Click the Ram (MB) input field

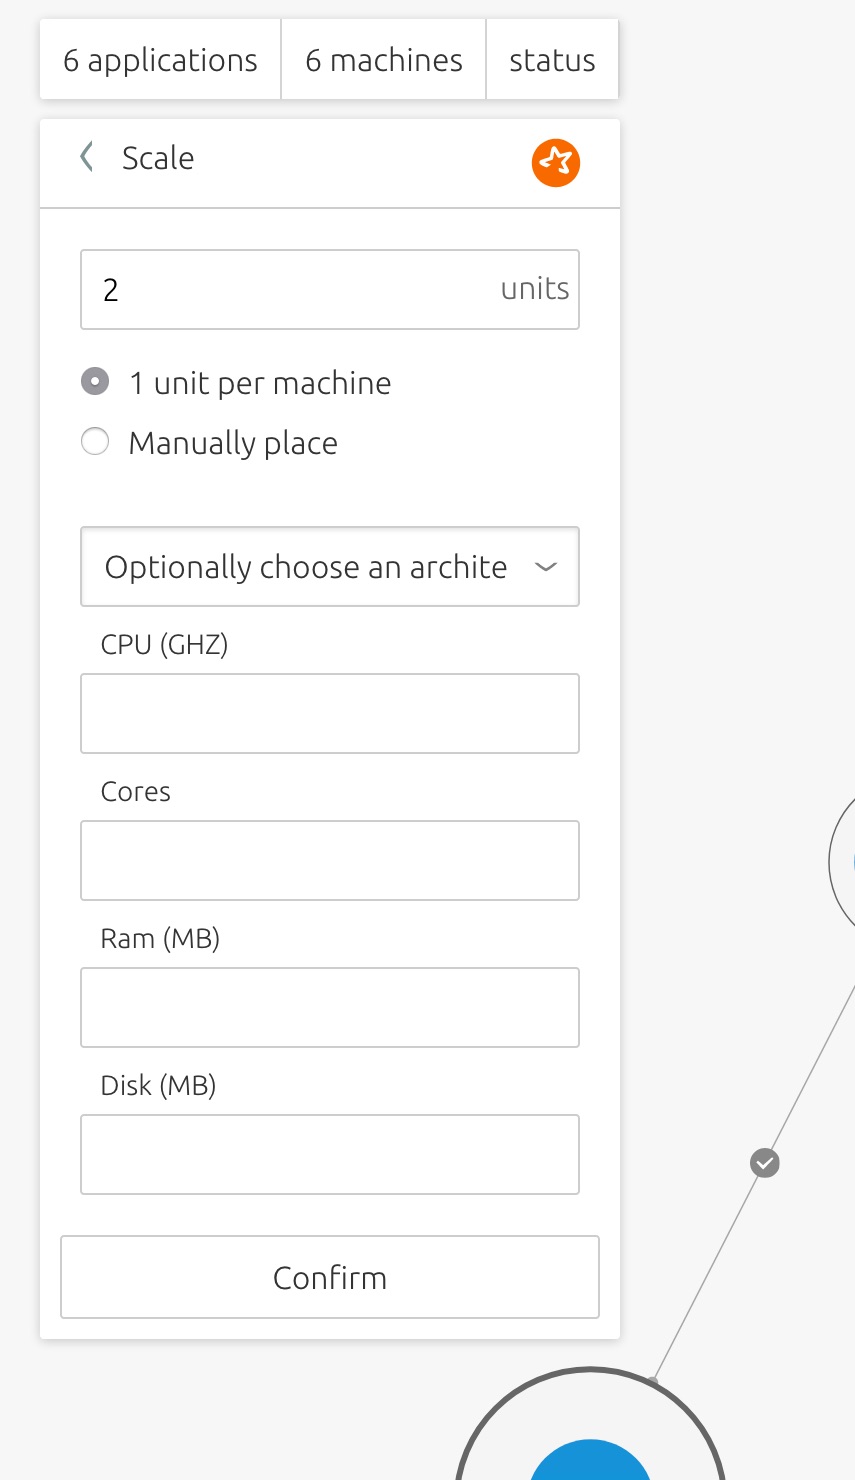click(x=330, y=1007)
